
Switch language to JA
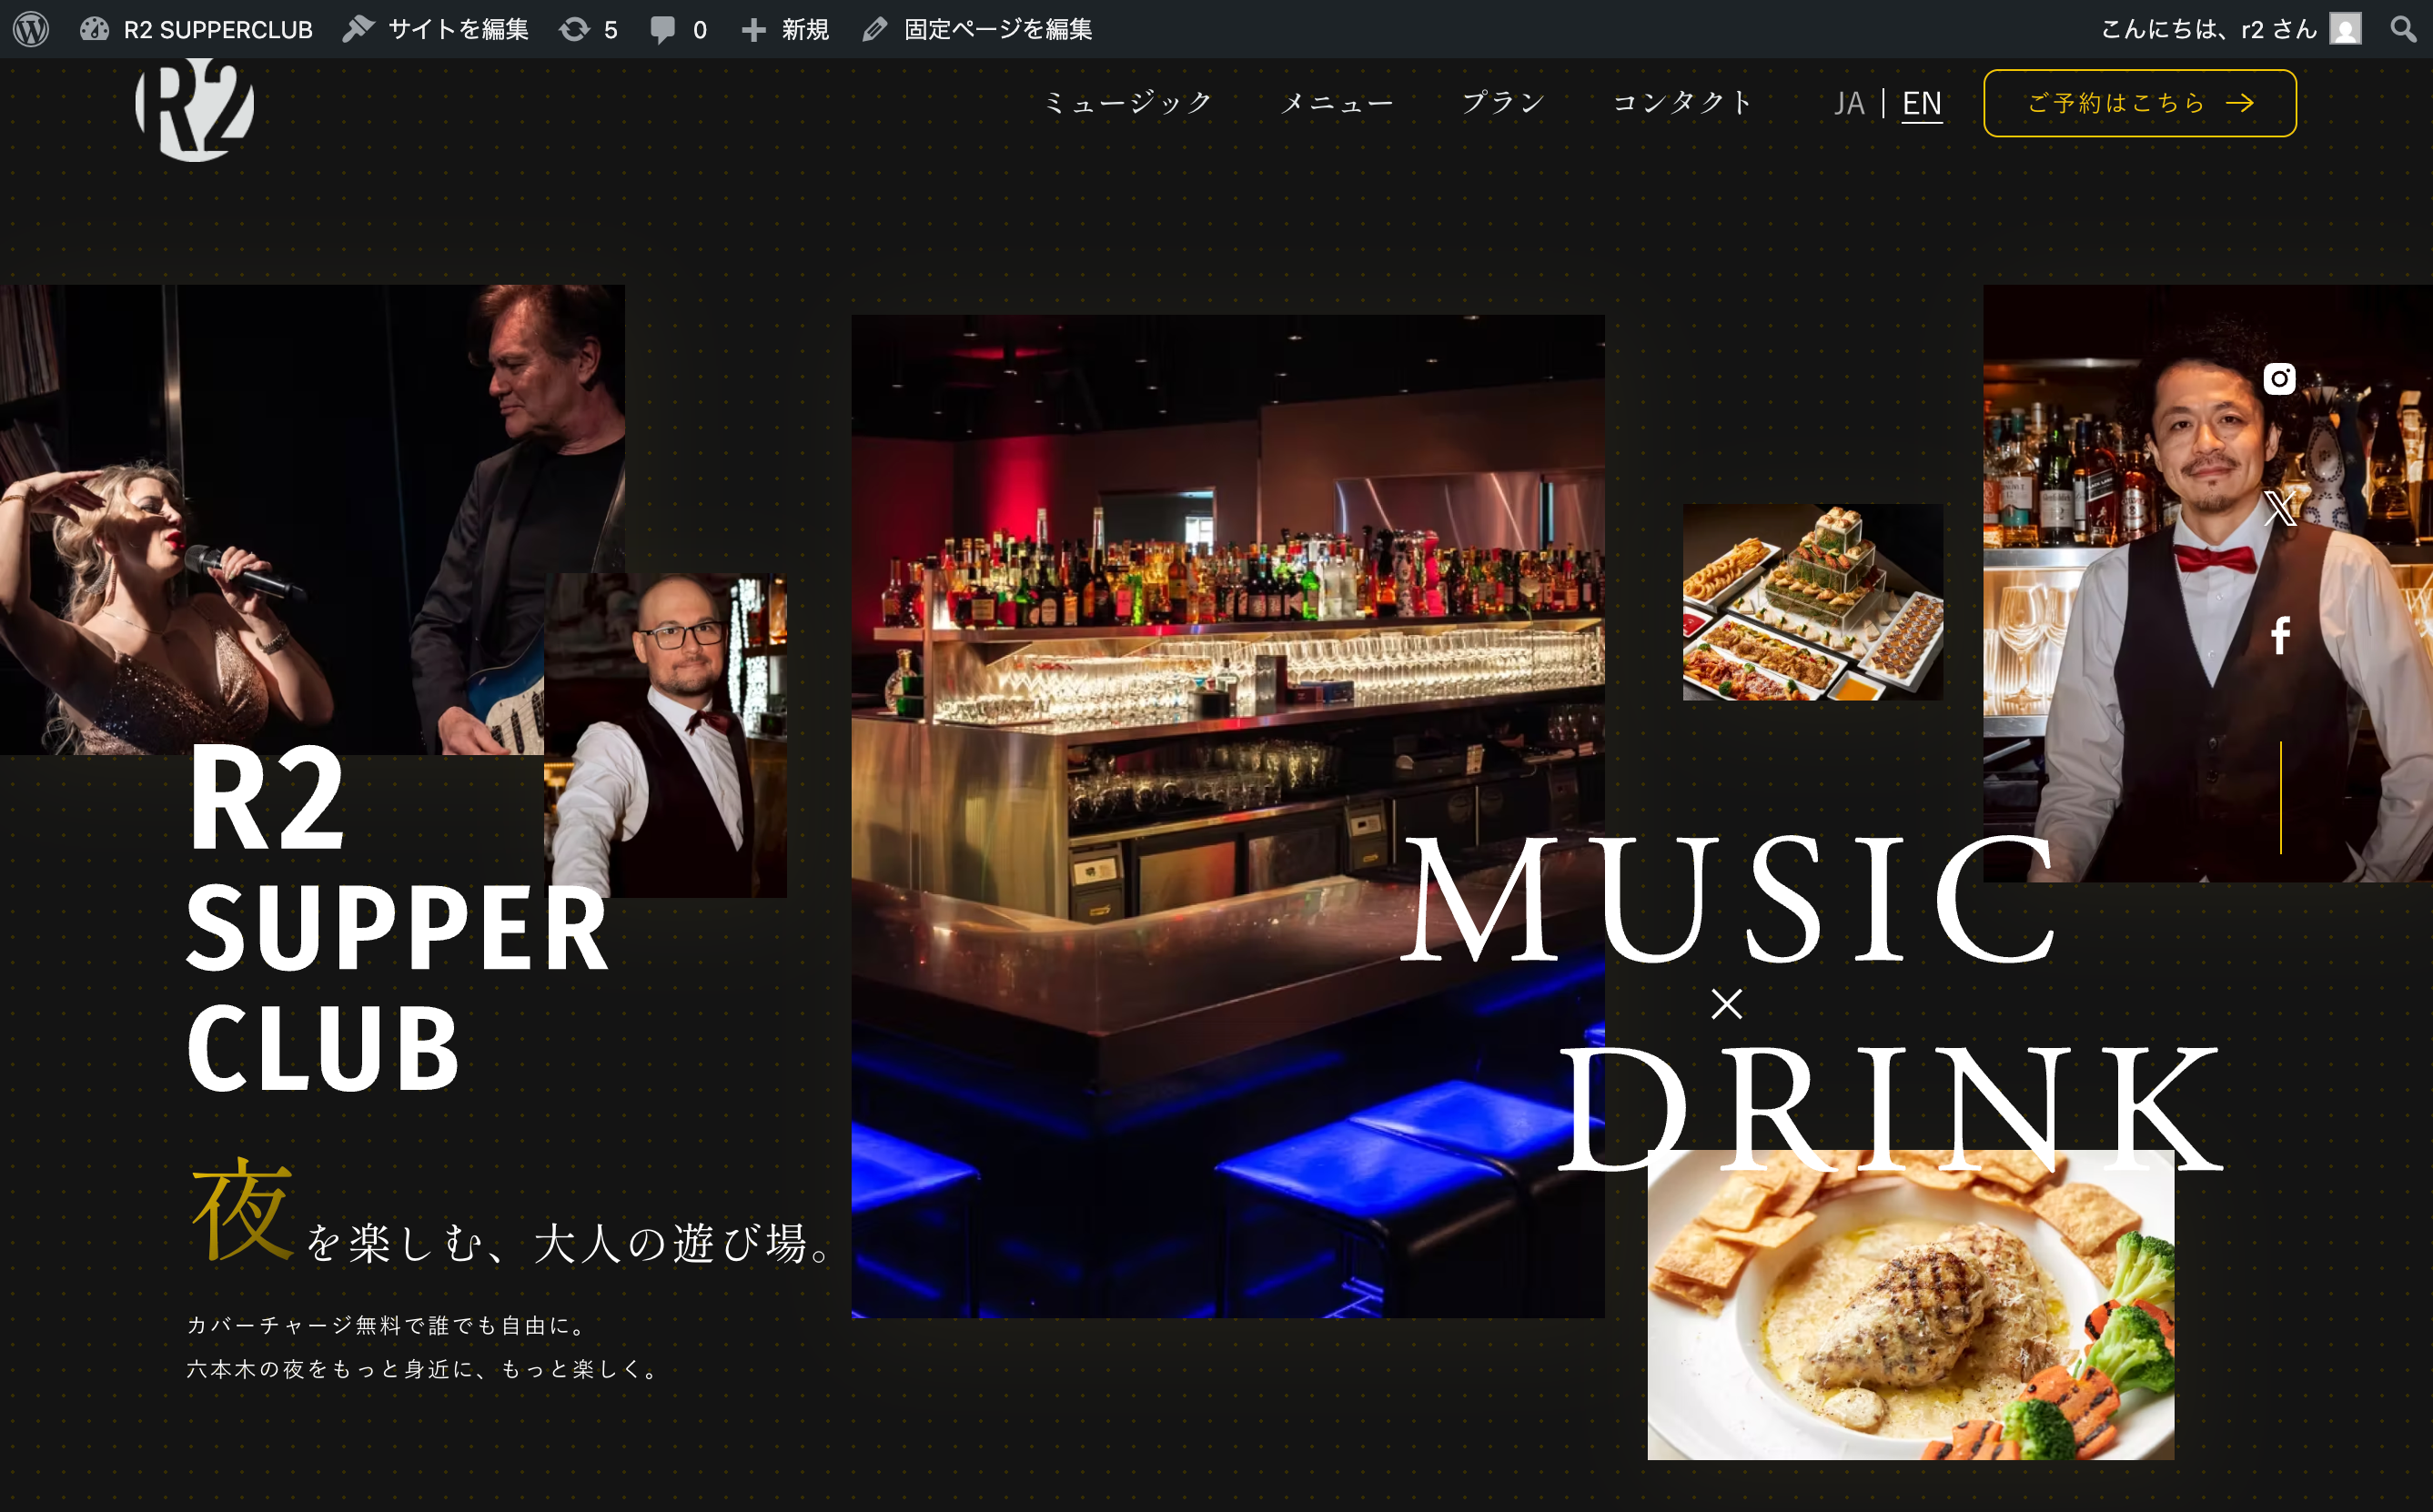coord(1849,104)
